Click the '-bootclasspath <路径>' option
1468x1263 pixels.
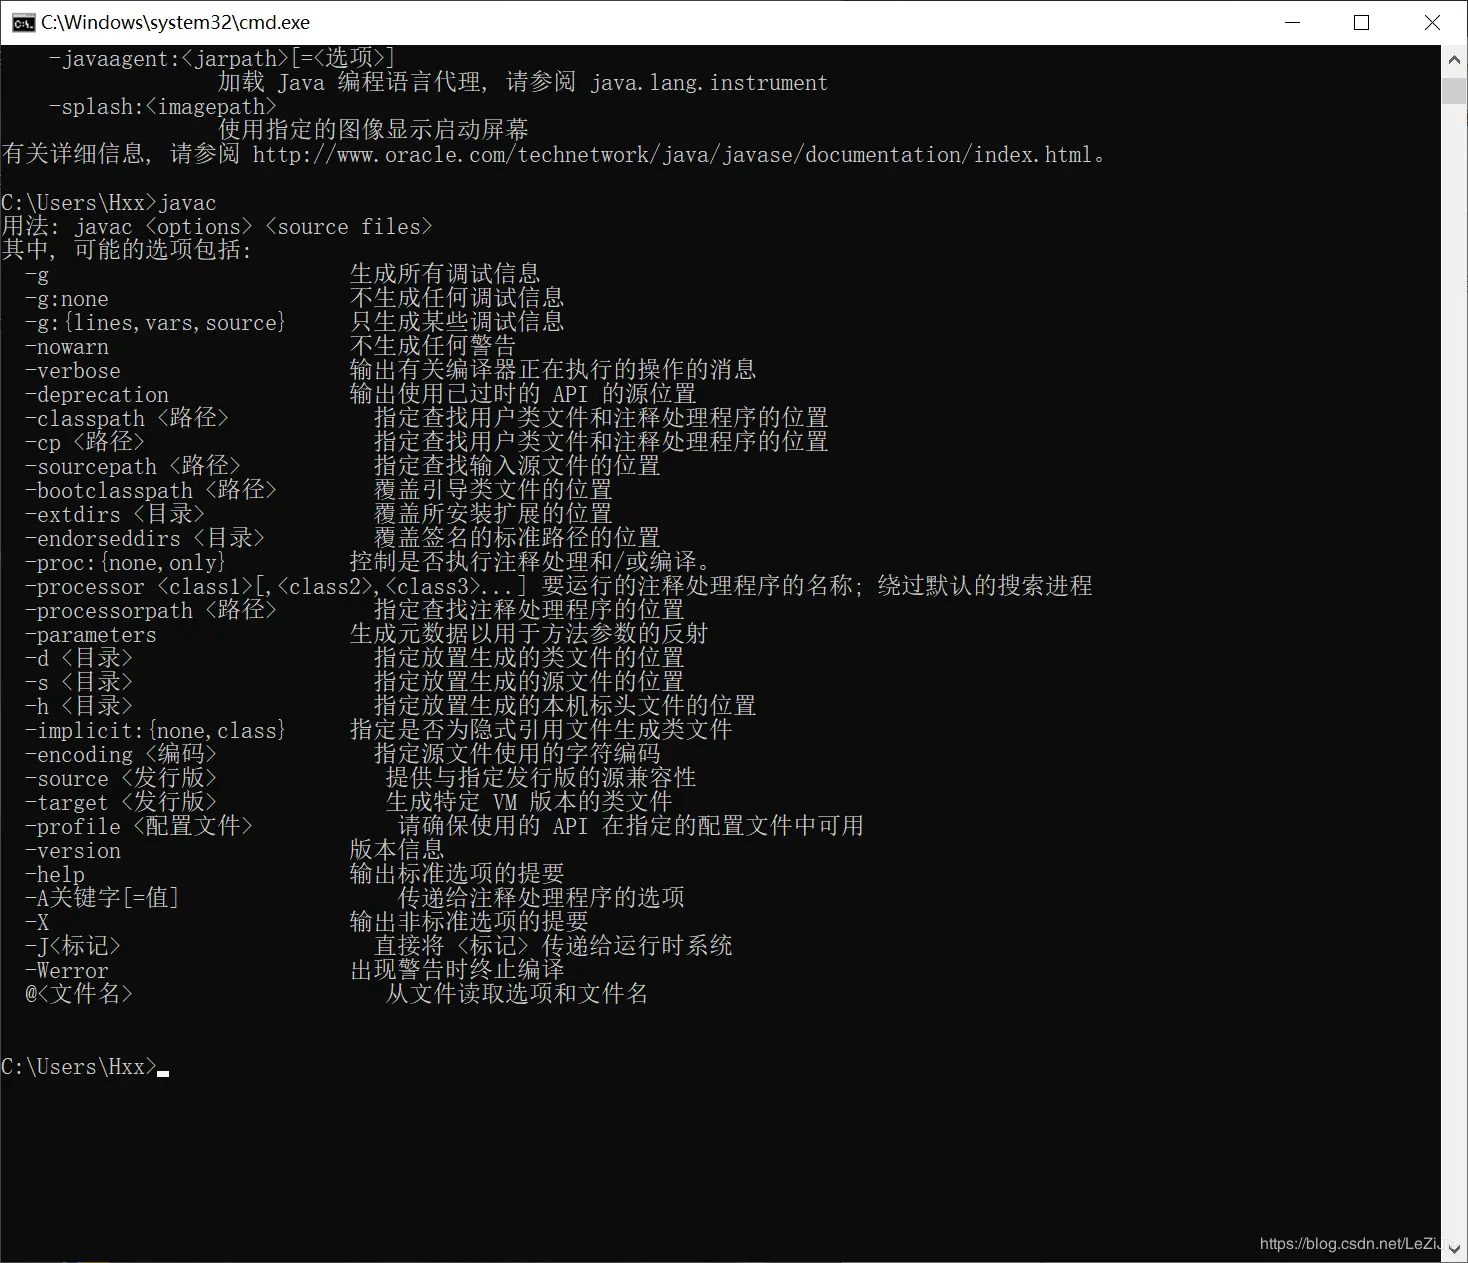coord(151,490)
